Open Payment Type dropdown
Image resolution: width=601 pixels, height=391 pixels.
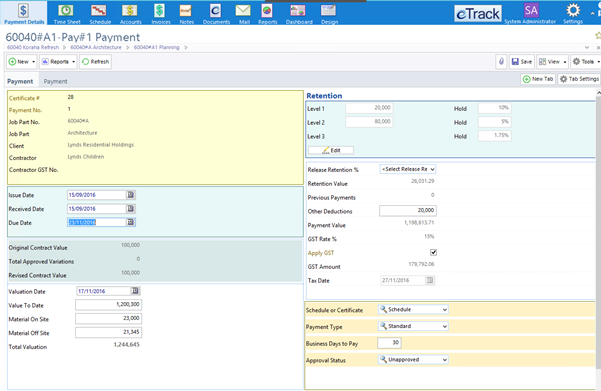click(x=413, y=326)
